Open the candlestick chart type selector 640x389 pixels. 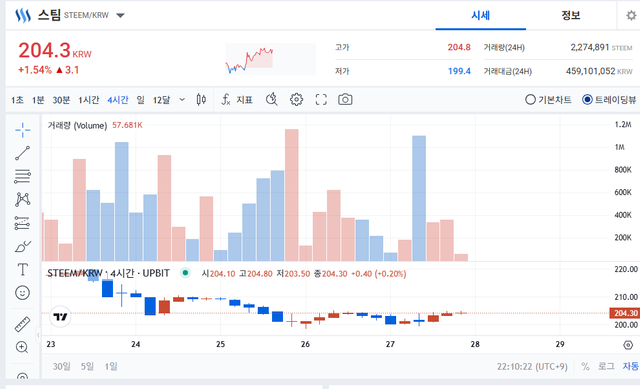201,100
